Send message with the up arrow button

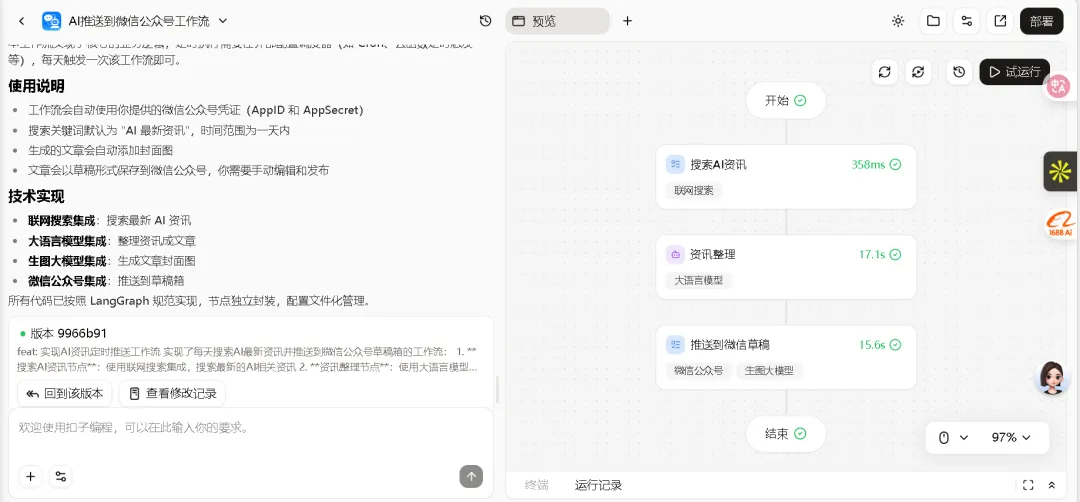pos(471,476)
